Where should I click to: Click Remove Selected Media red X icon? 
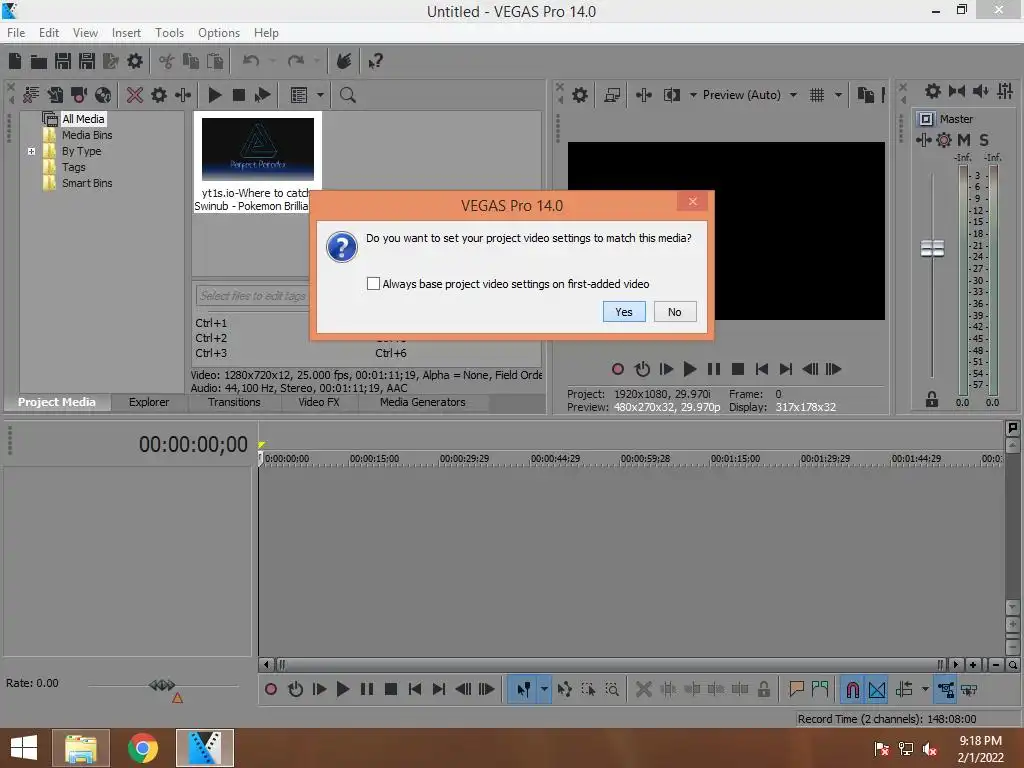pos(135,95)
